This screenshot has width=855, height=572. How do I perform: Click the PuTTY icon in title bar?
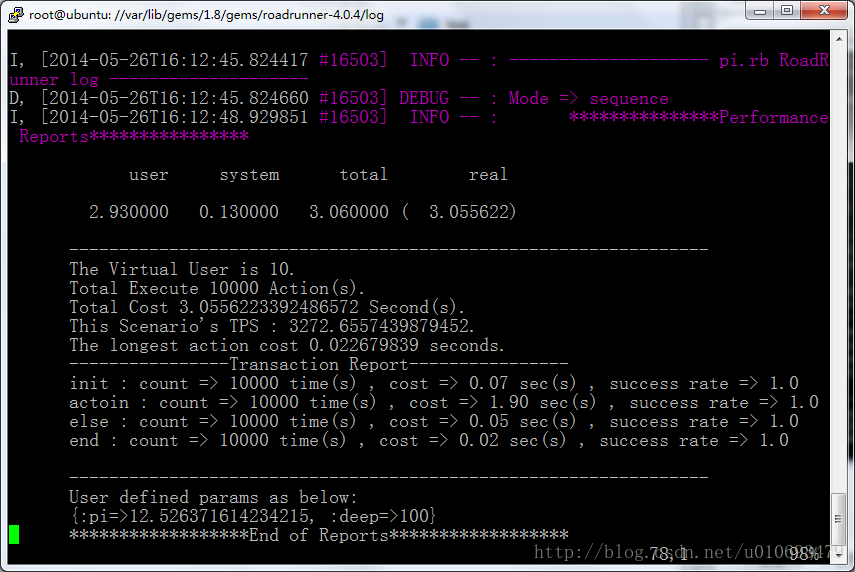tap(15, 14)
